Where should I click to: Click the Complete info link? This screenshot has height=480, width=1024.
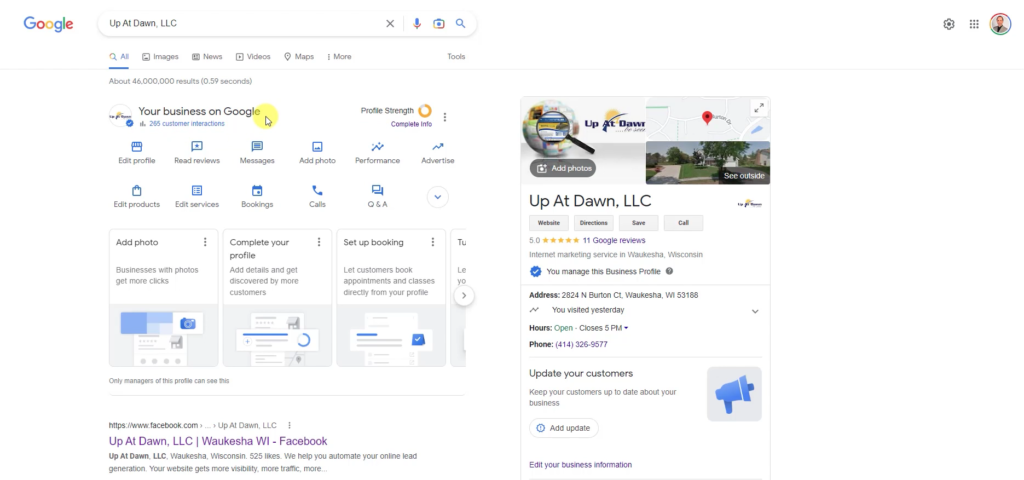pos(411,124)
